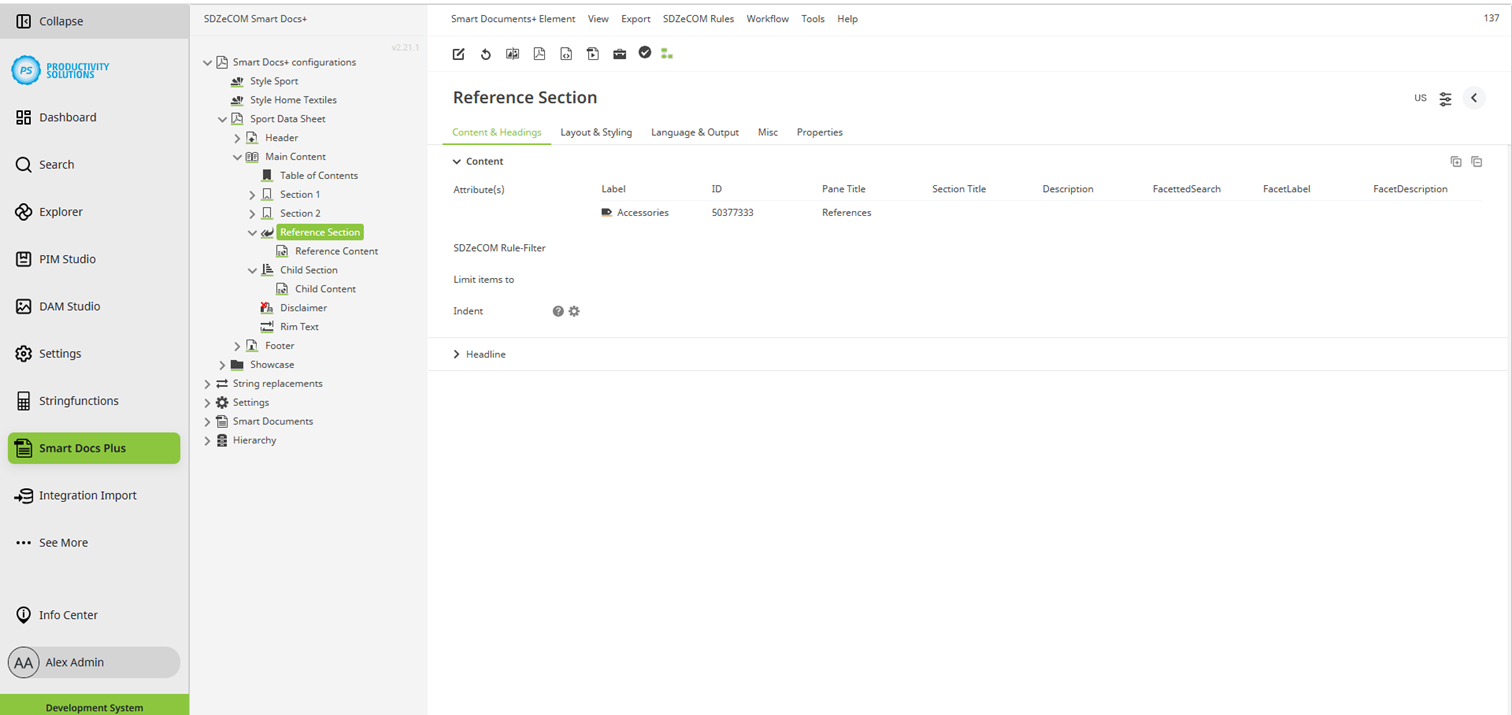Switch to the Language & Output tab
The height and width of the screenshot is (715, 1512).
tap(695, 132)
